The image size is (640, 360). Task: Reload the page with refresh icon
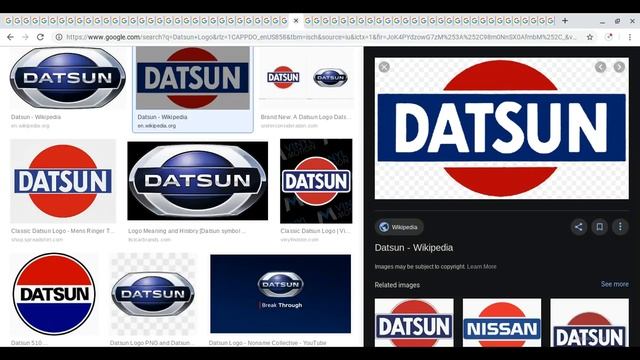tap(40, 37)
